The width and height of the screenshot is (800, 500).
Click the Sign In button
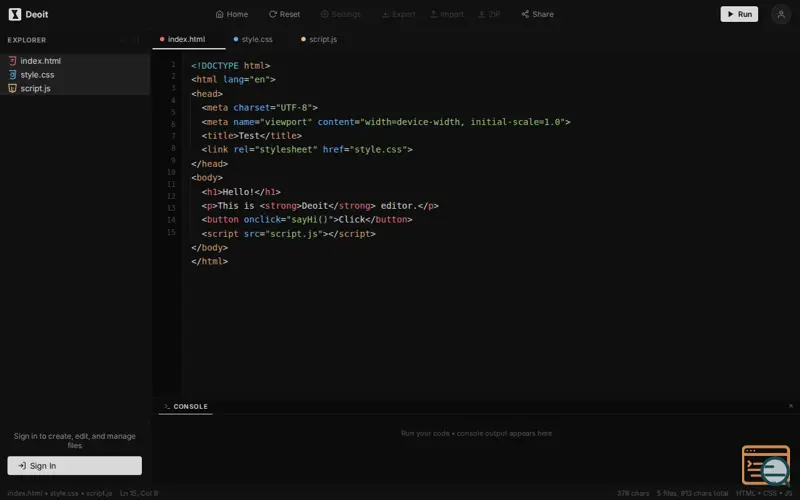(x=74, y=465)
